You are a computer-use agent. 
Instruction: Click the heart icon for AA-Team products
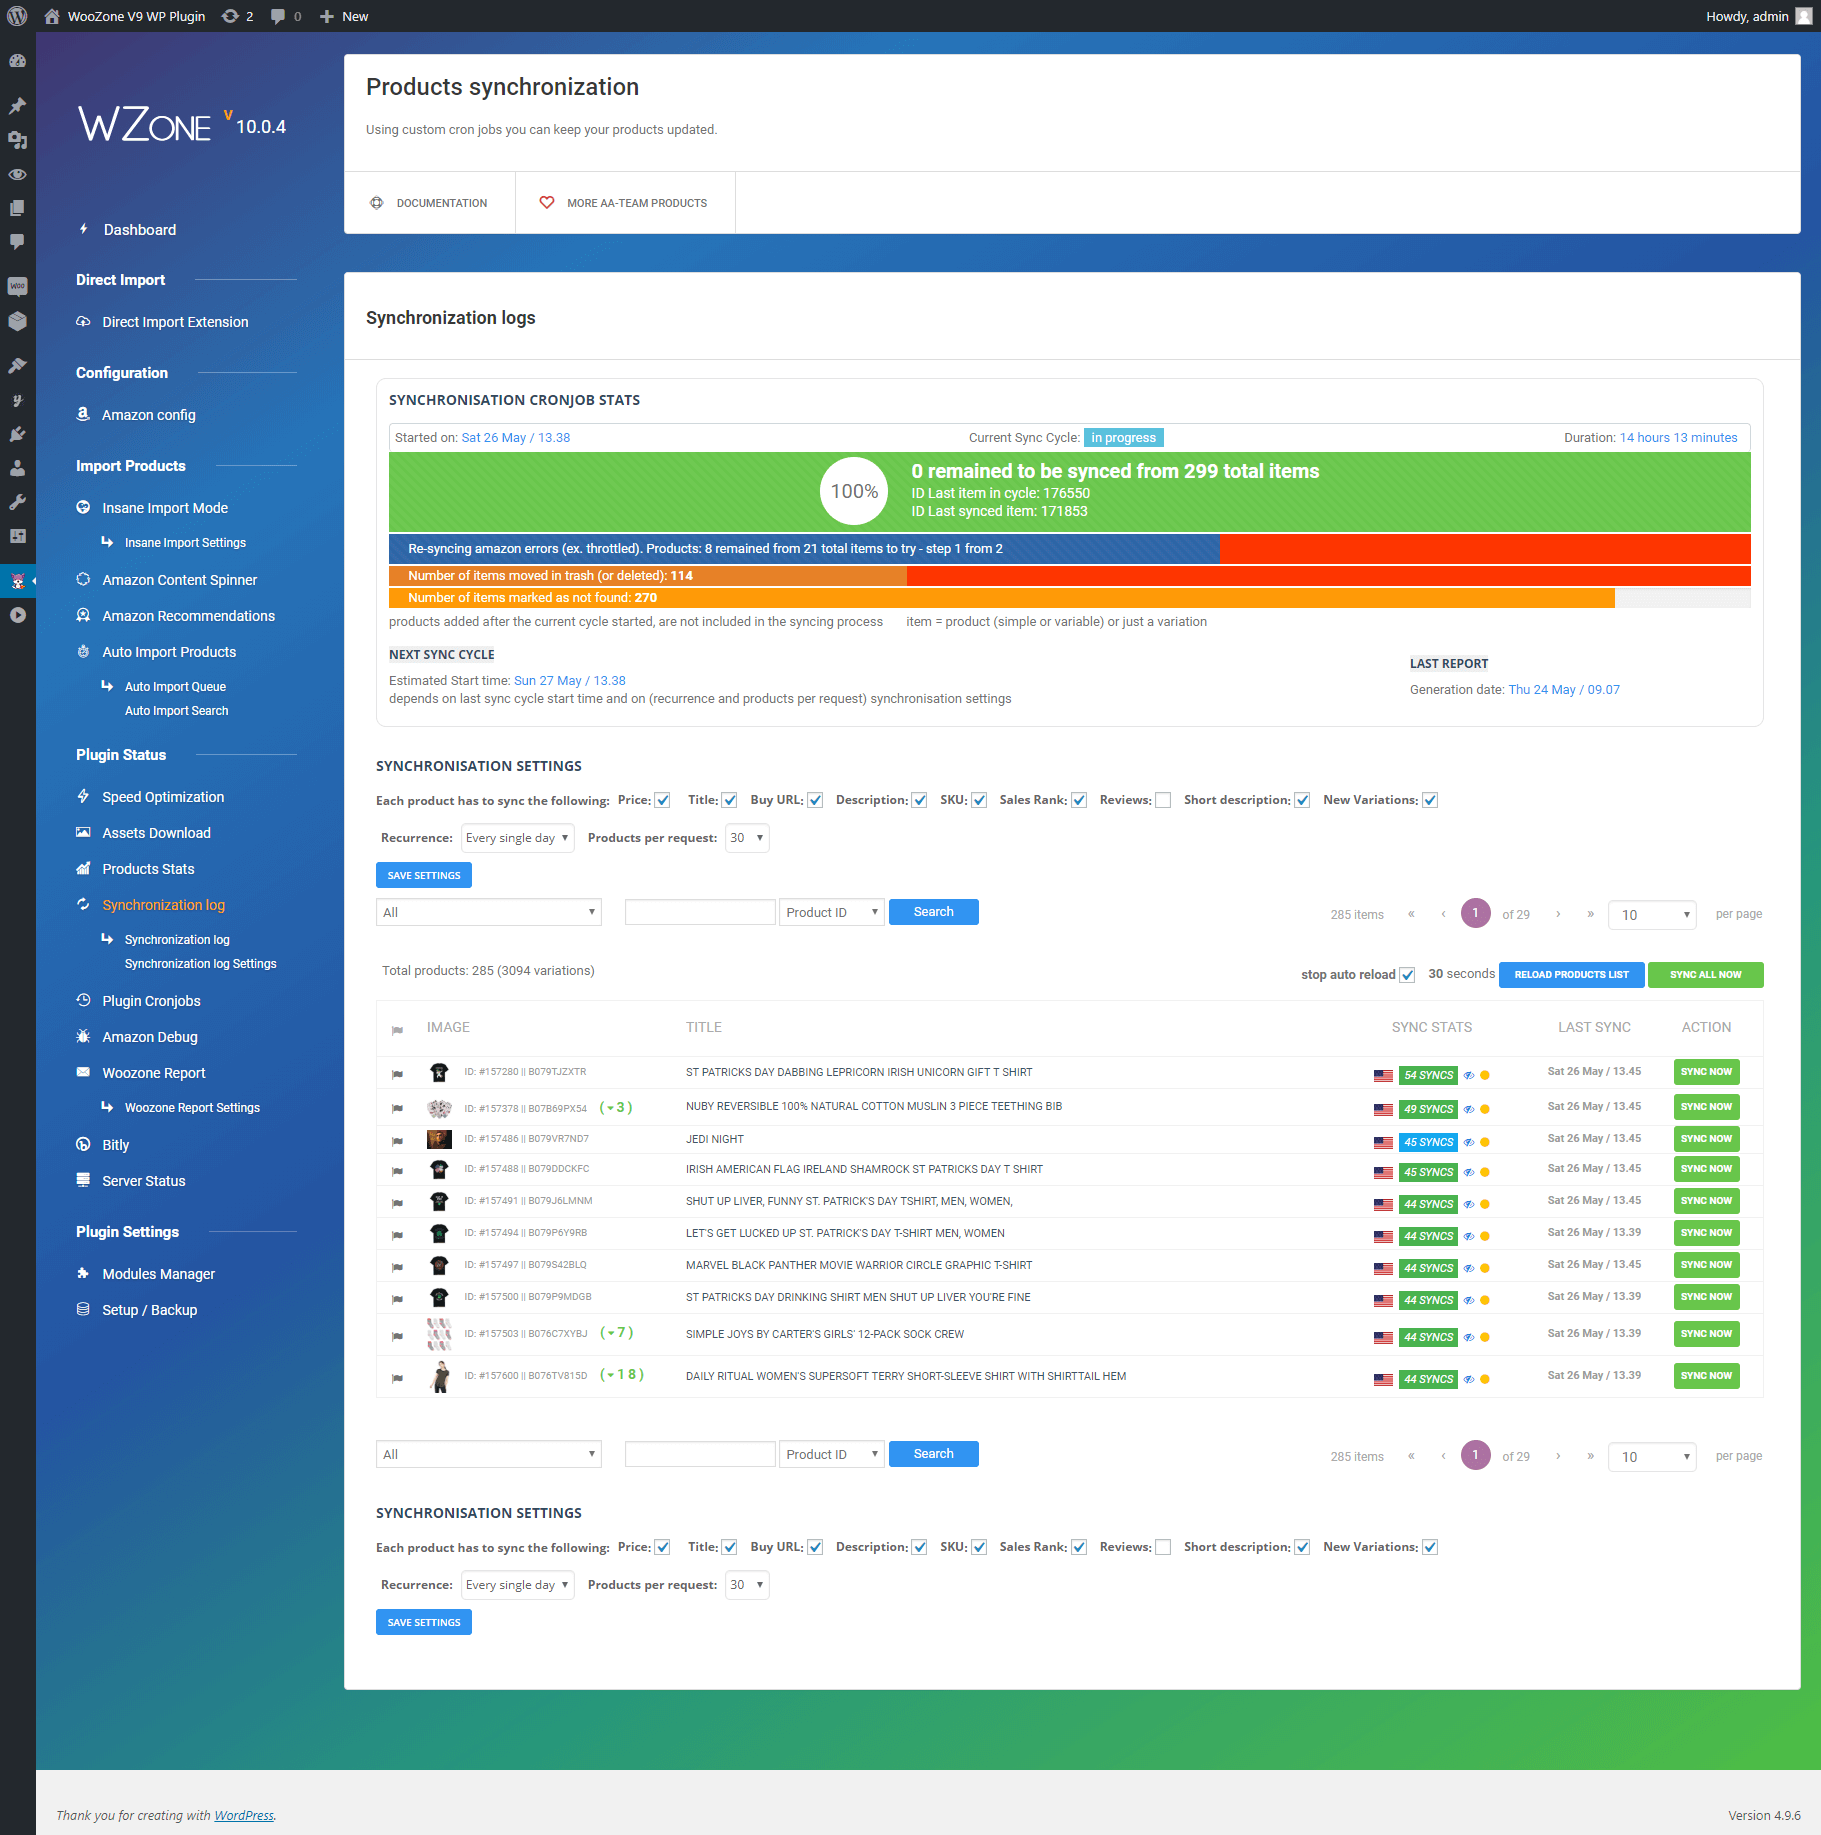pos(547,203)
